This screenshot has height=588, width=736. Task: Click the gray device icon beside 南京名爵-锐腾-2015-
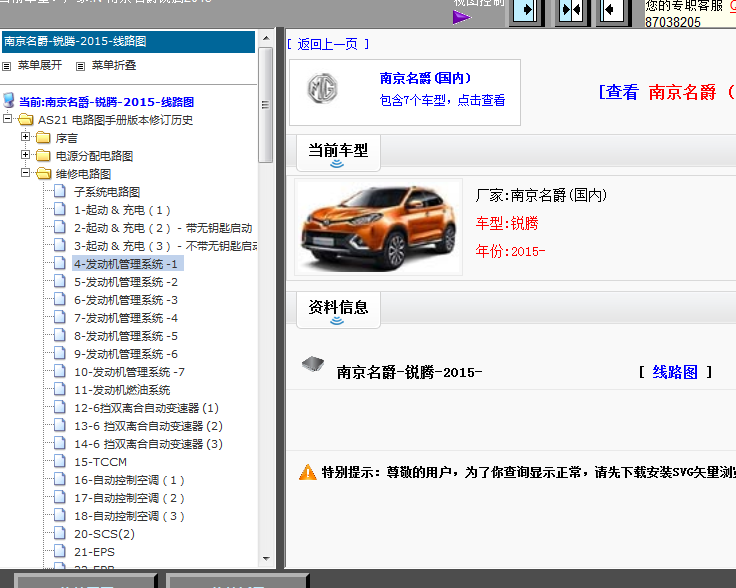point(313,364)
